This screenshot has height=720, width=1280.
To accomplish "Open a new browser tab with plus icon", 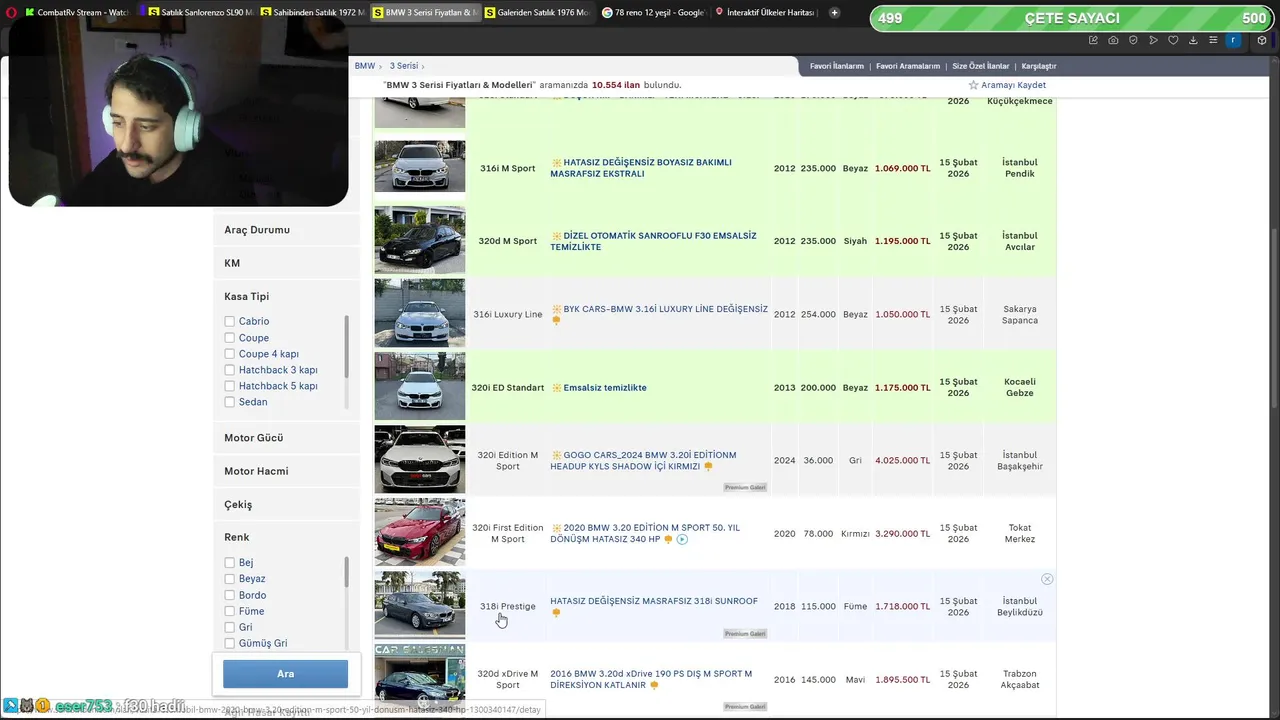I will coord(834,12).
